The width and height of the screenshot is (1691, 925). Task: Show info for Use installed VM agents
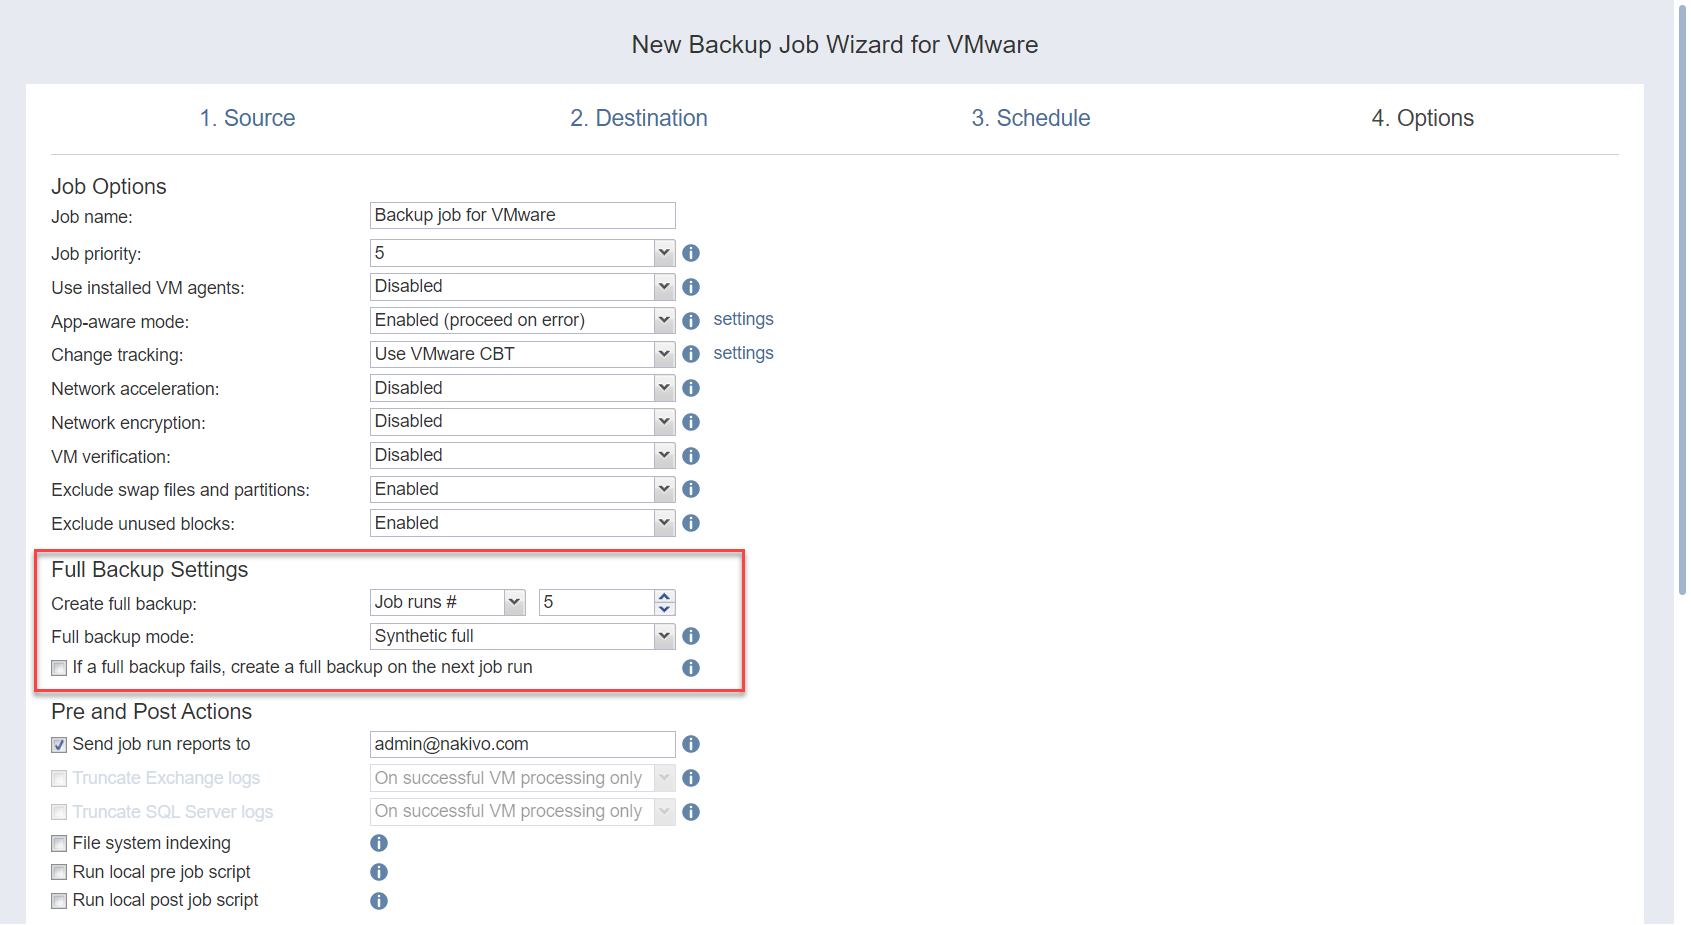691,287
